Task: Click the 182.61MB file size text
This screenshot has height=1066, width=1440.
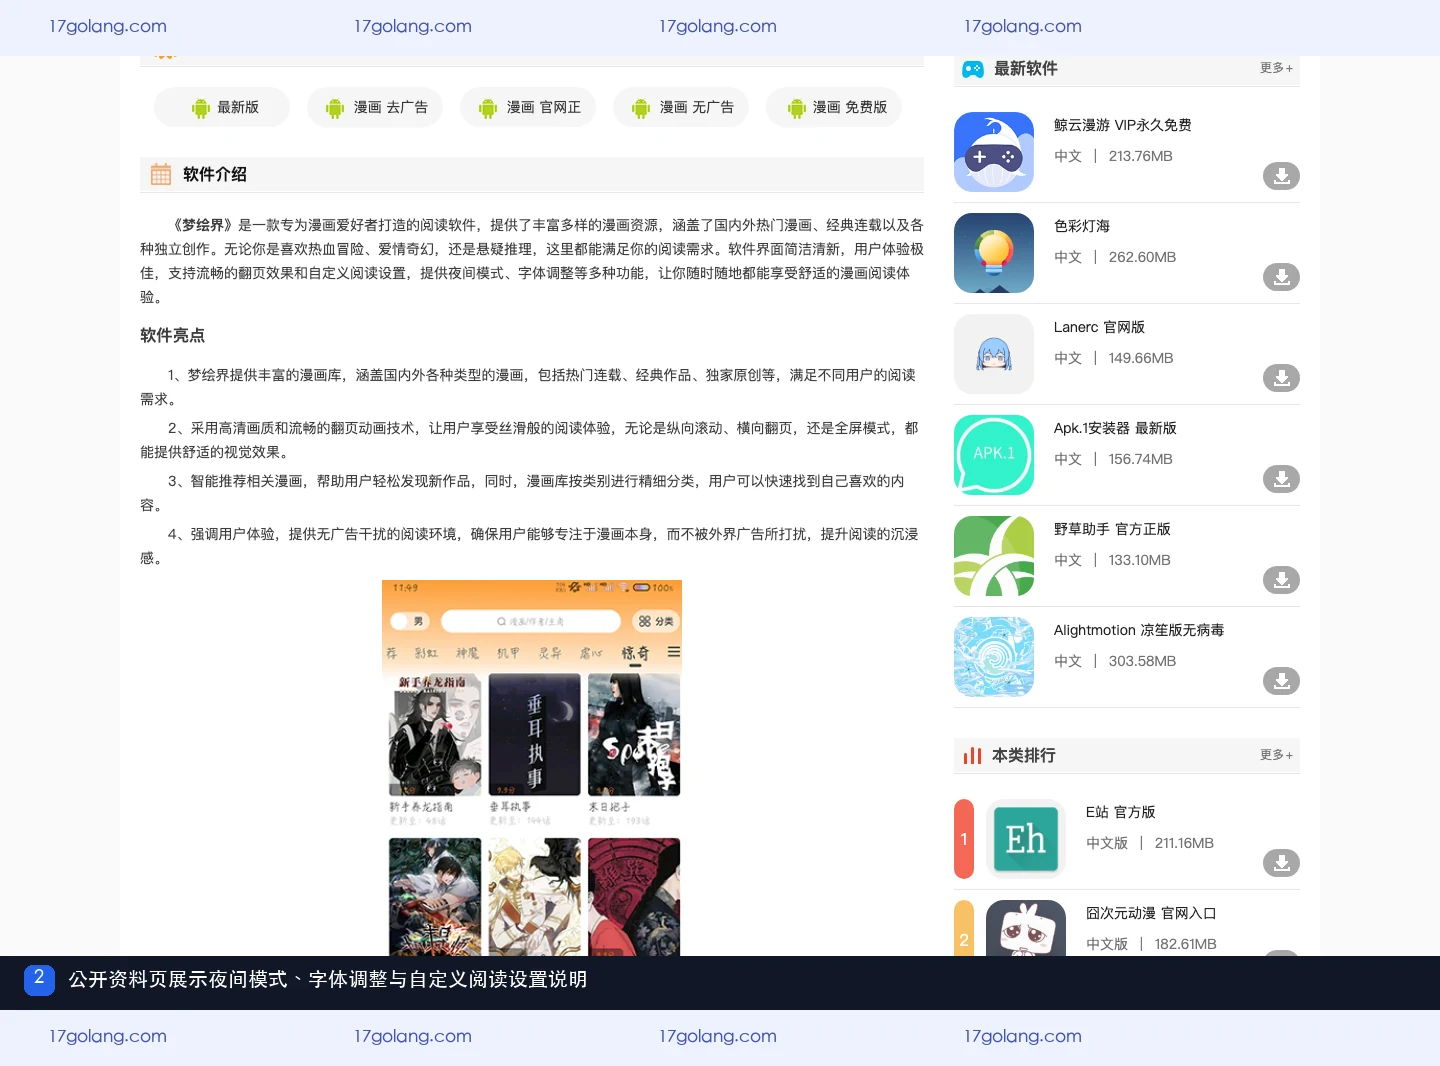Action: tap(1185, 944)
